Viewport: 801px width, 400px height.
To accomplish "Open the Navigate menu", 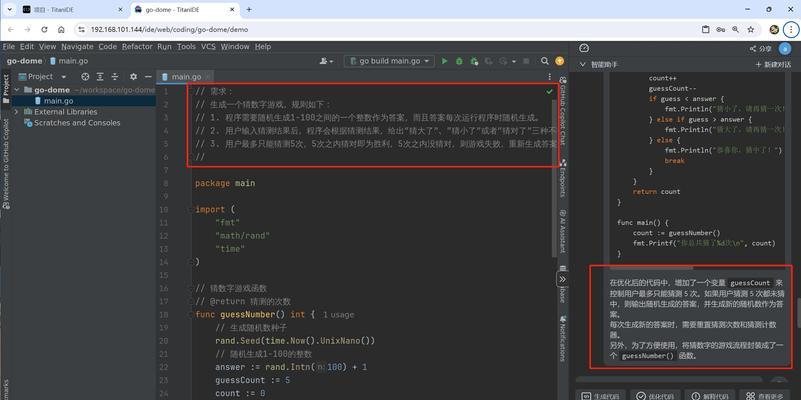I will pos(77,46).
